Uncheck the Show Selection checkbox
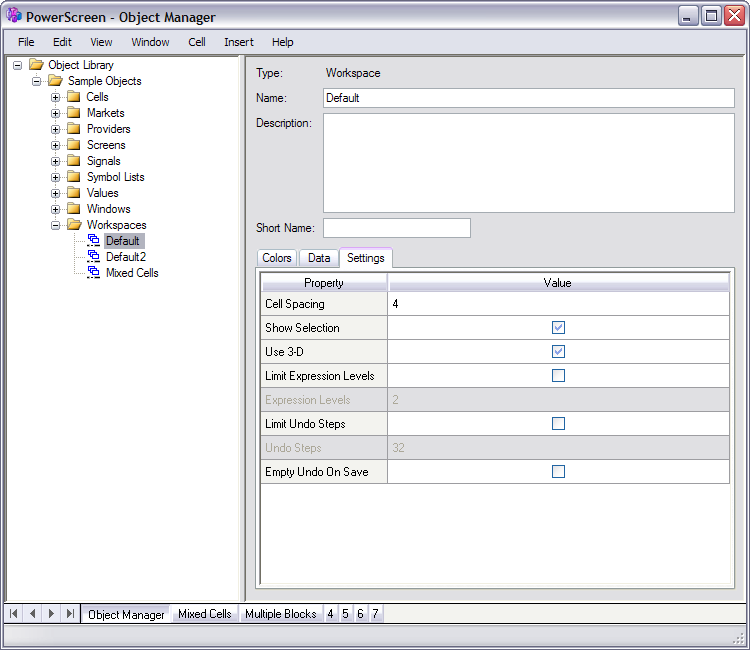Image resolution: width=750 pixels, height=650 pixels. click(x=558, y=328)
